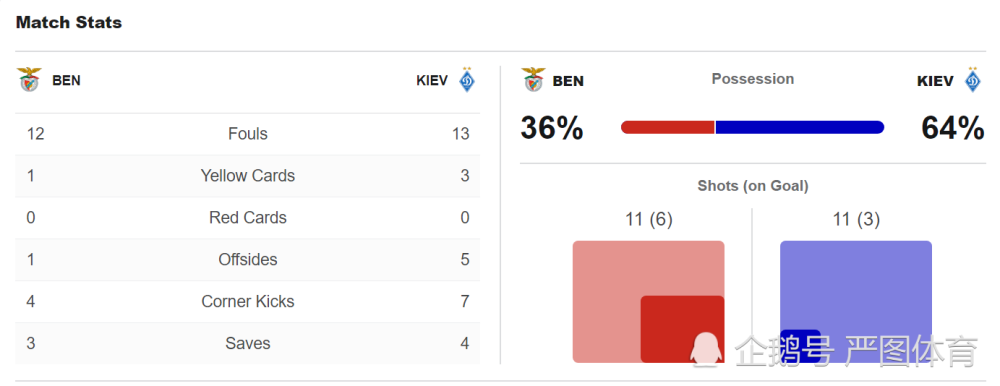Viewport: 1000px width, 386px height.
Task: Click the dark blue Kiev shots-on-goal square
Action: (800, 346)
